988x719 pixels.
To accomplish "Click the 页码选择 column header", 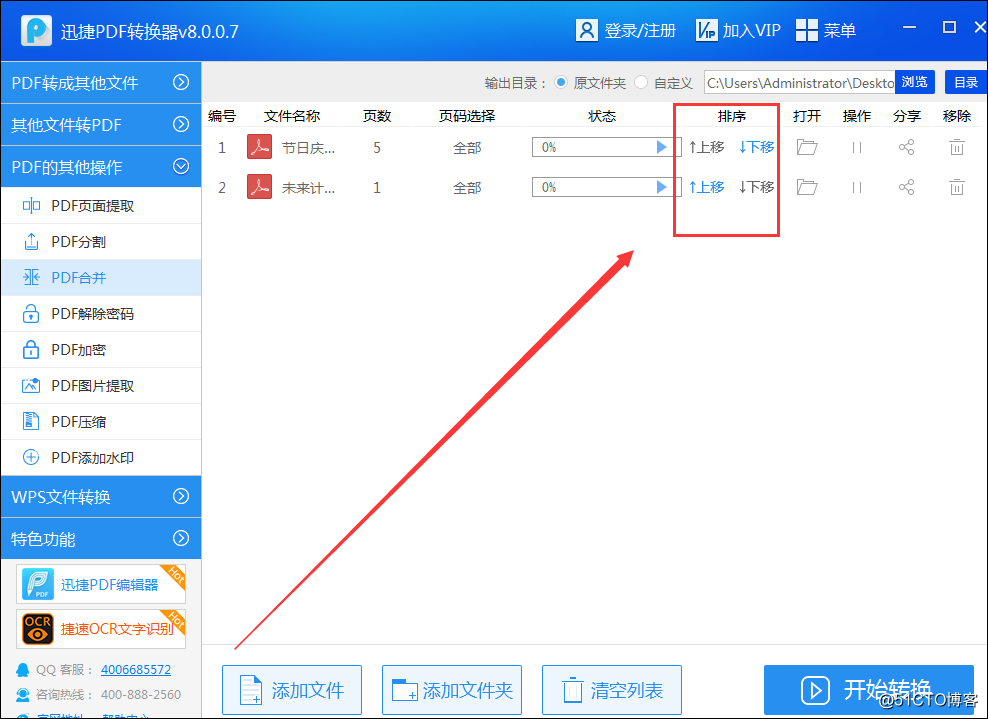I will click(467, 116).
